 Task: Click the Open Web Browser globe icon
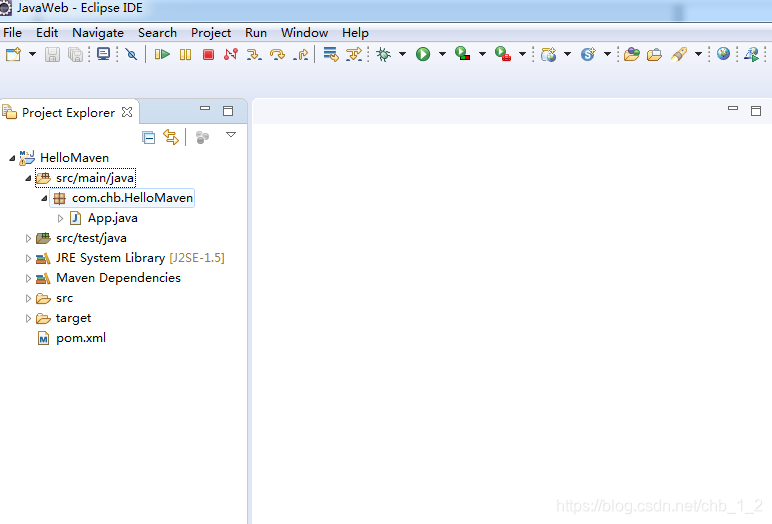723,54
